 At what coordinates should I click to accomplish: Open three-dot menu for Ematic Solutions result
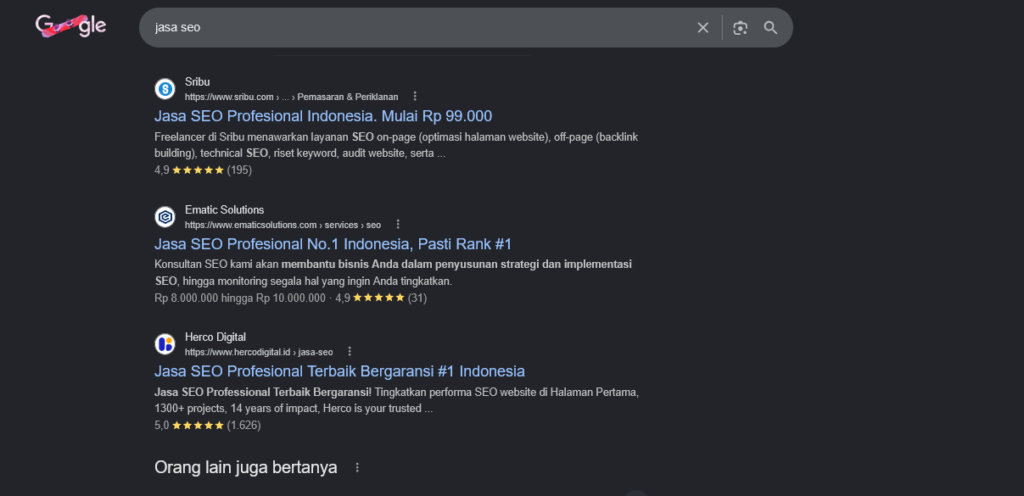click(x=398, y=225)
